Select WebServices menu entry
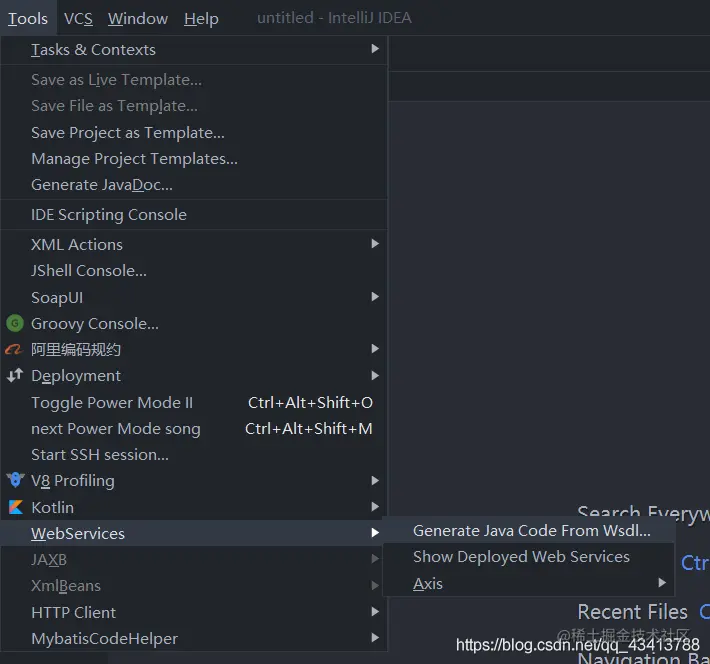The height and width of the screenshot is (664, 710). coord(194,533)
